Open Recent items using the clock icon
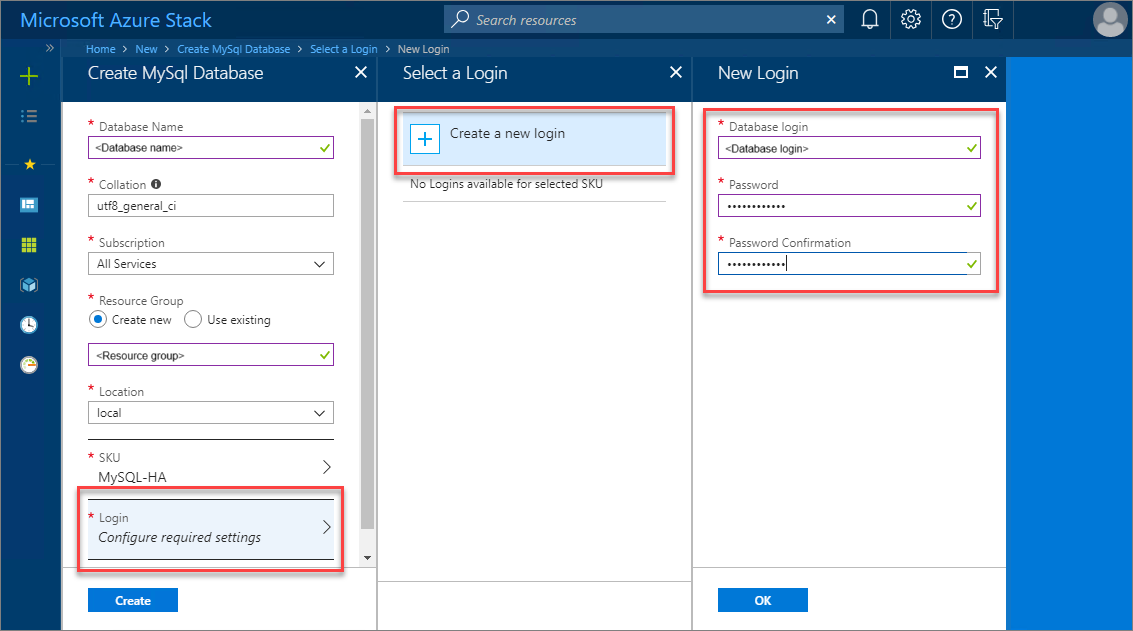 (x=29, y=324)
